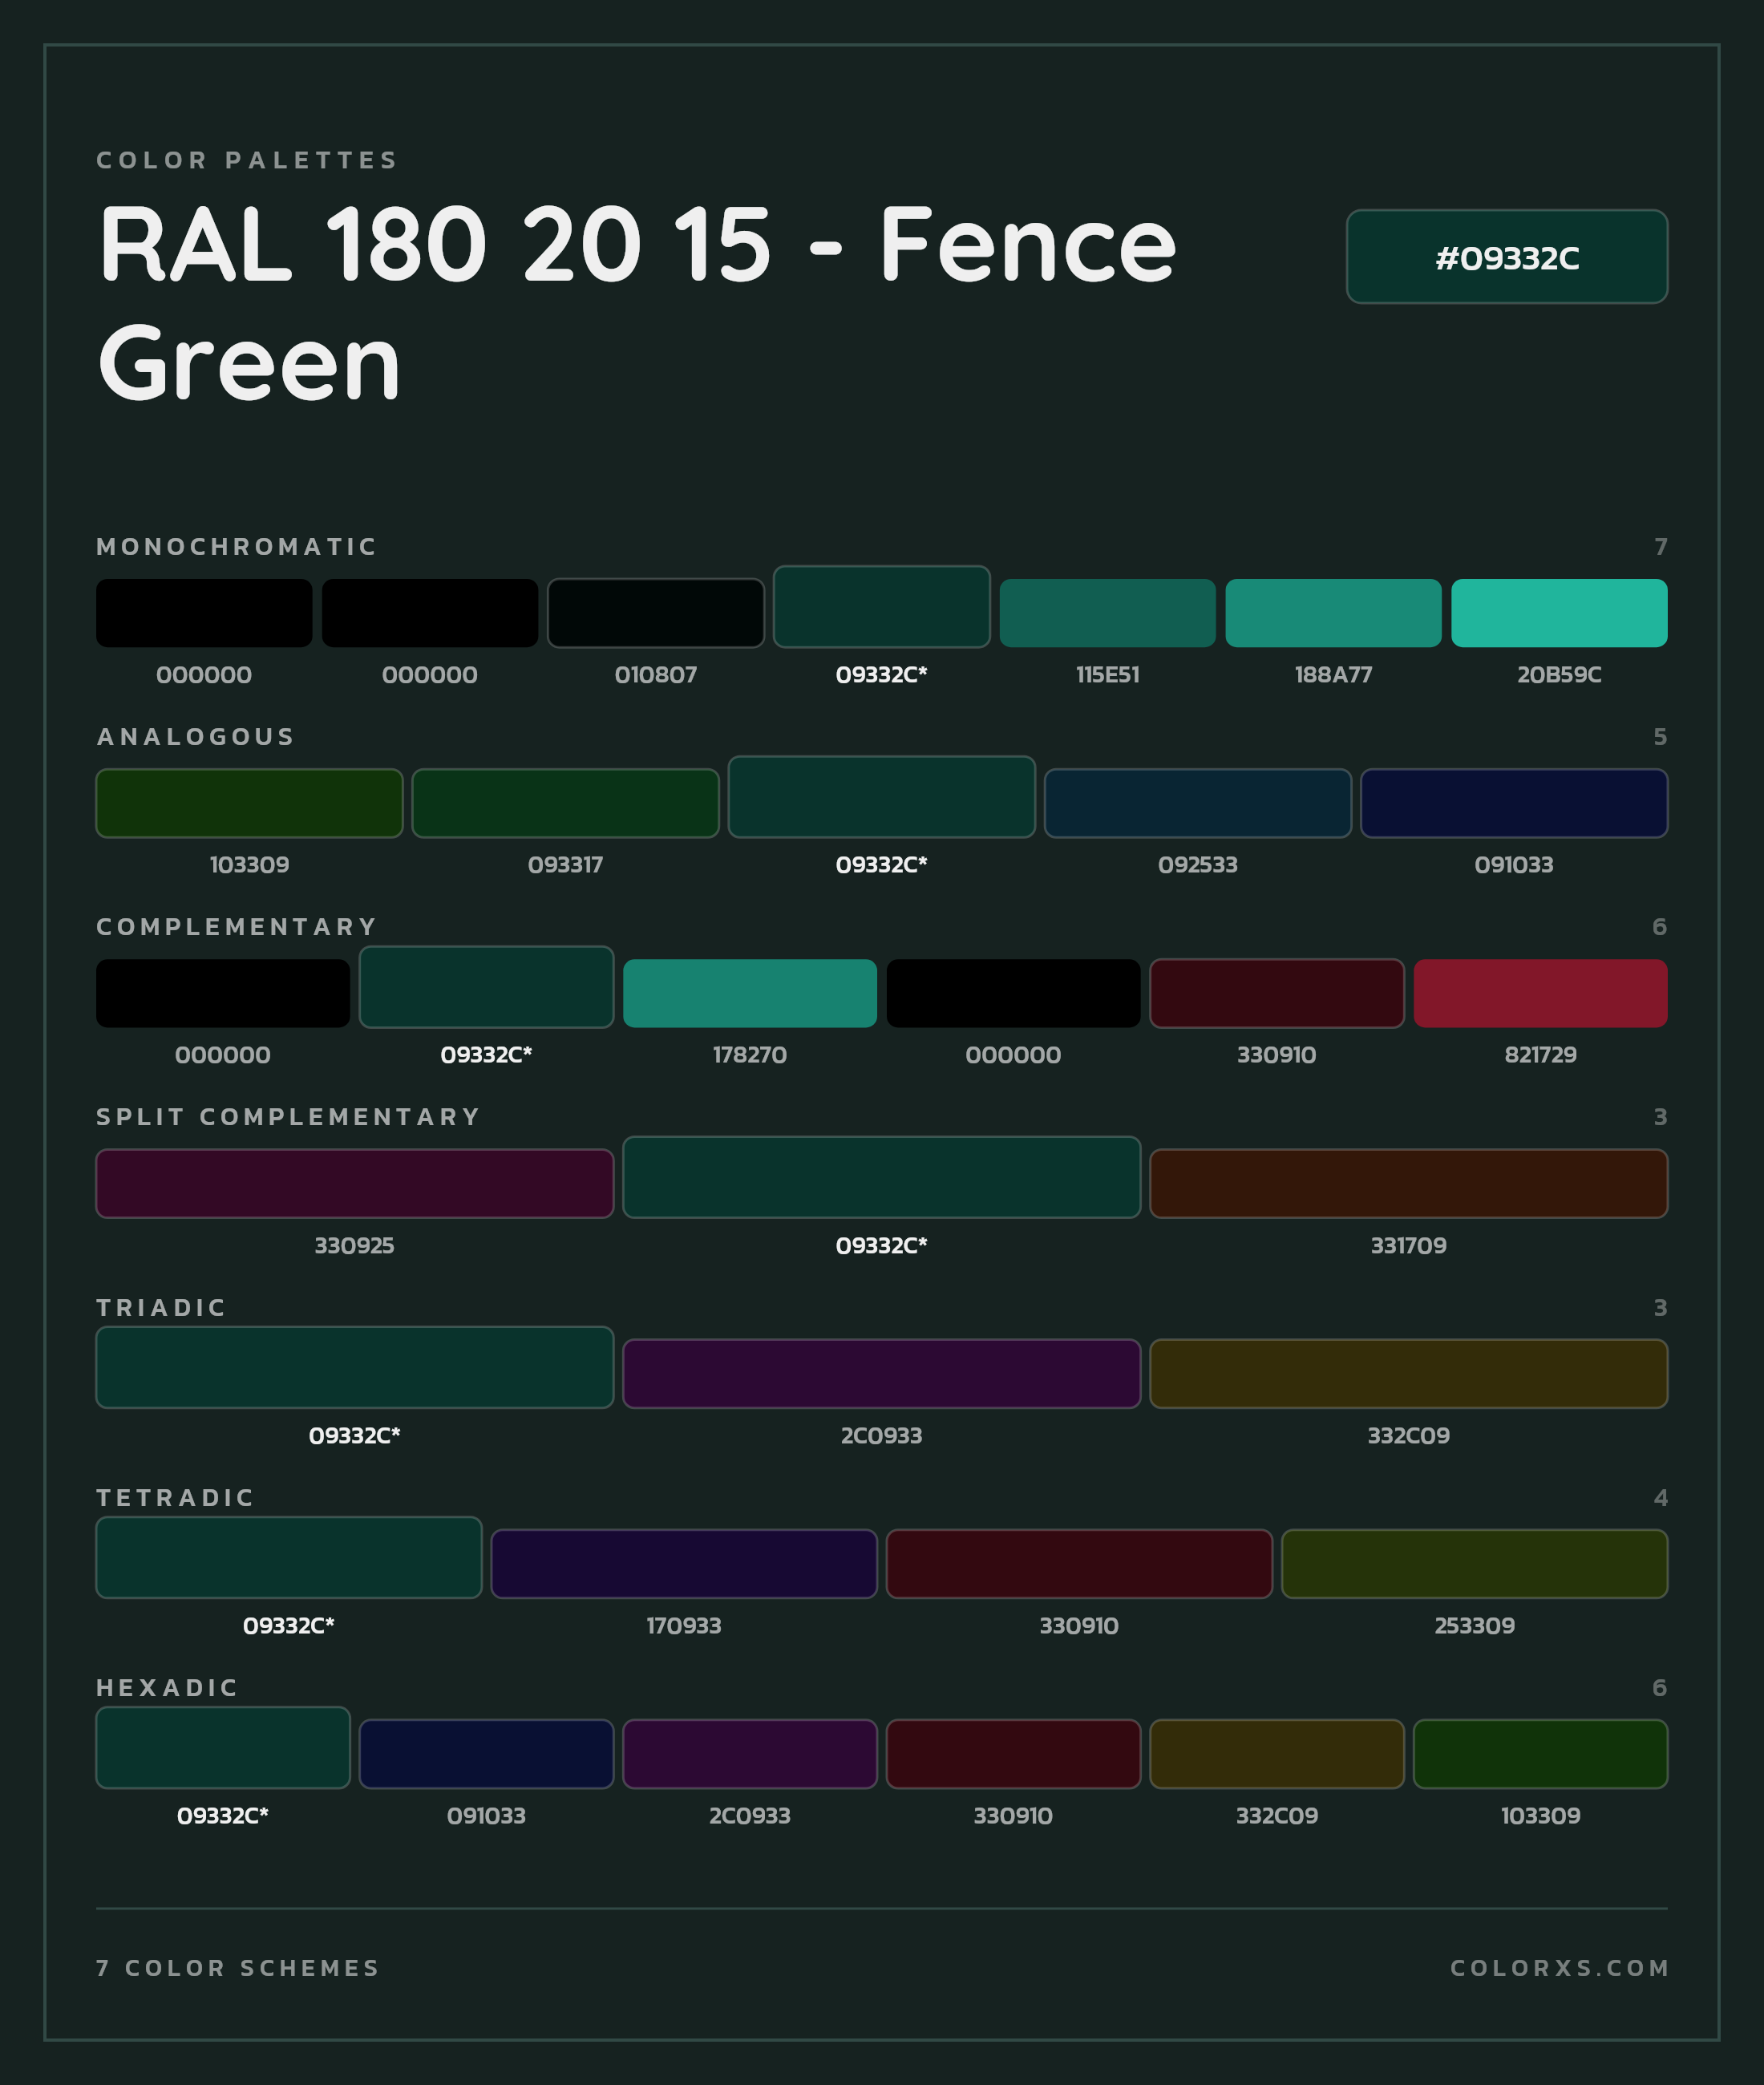
Task: Pick the 091033 swatch in Hexadic row
Action: pyautogui.click(x=486, y=1753)
